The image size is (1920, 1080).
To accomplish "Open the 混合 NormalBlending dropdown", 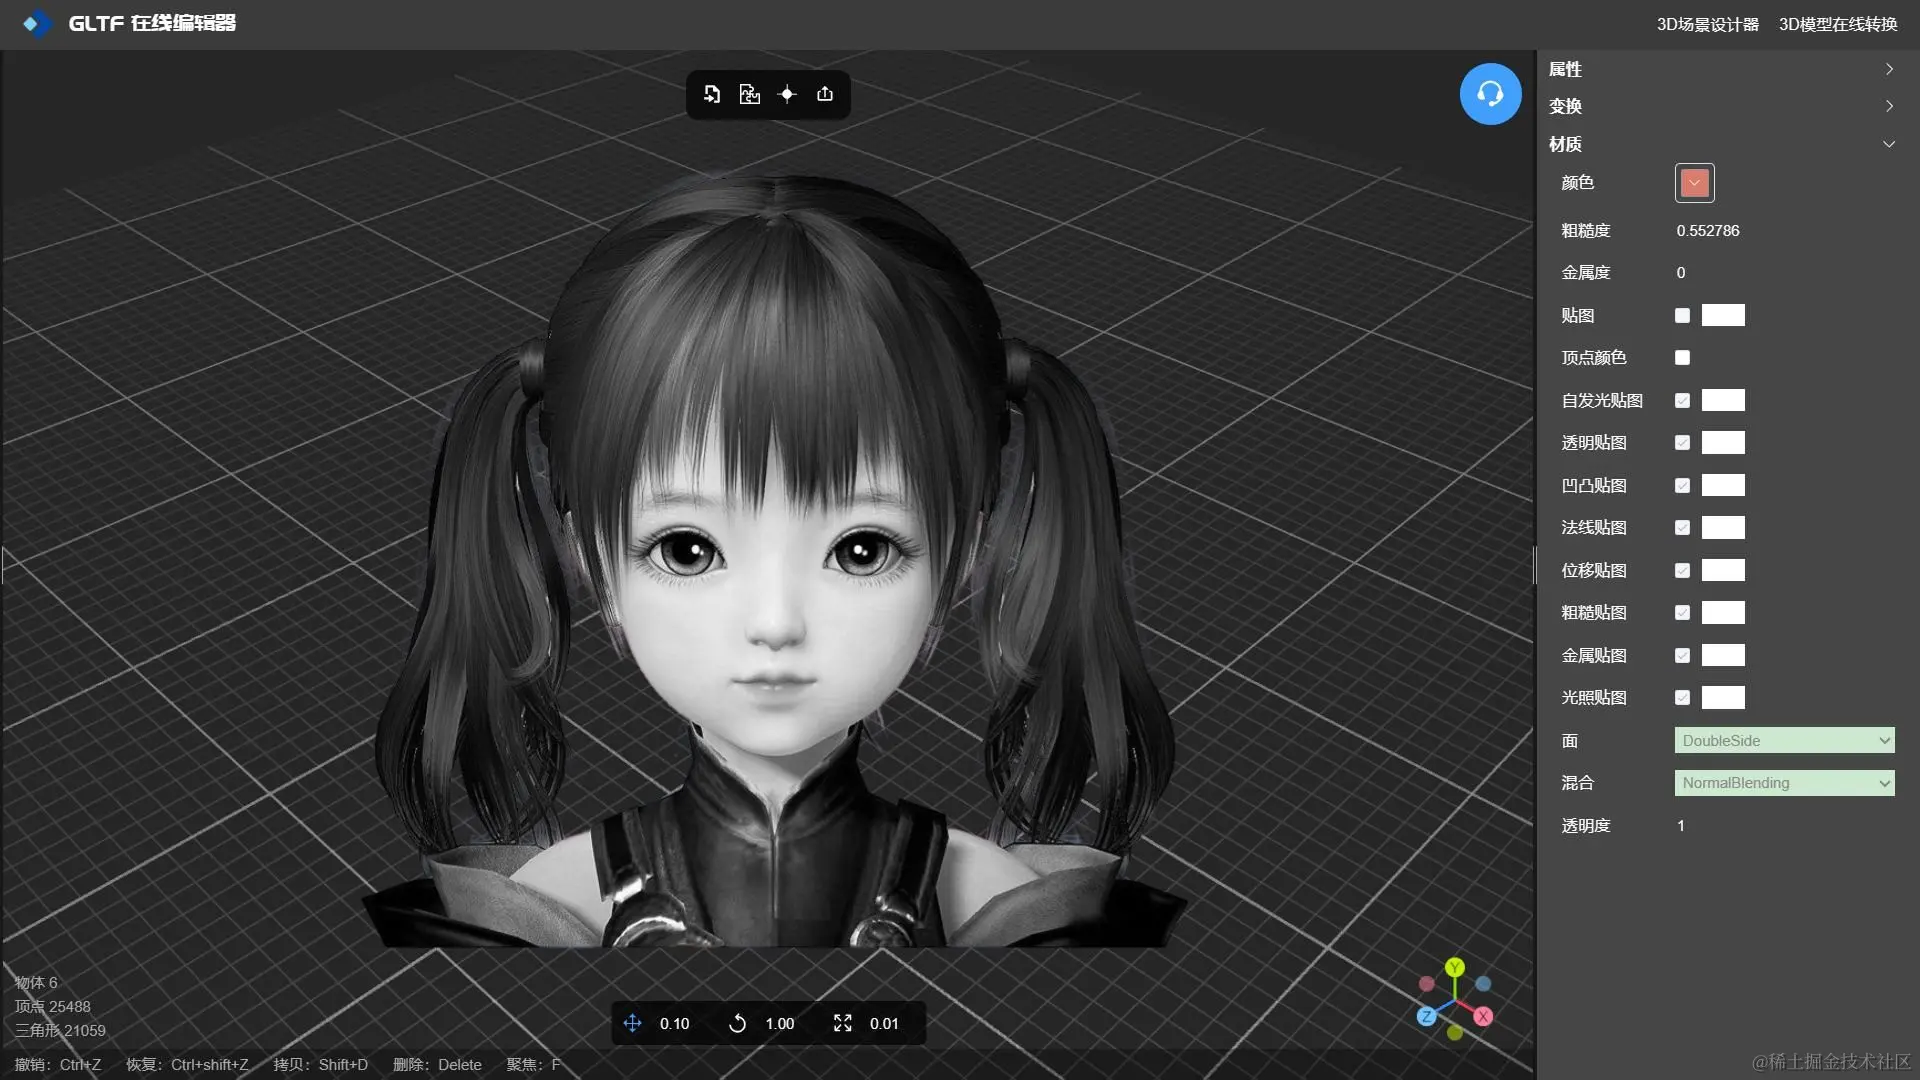I will tap(1784, 783).
